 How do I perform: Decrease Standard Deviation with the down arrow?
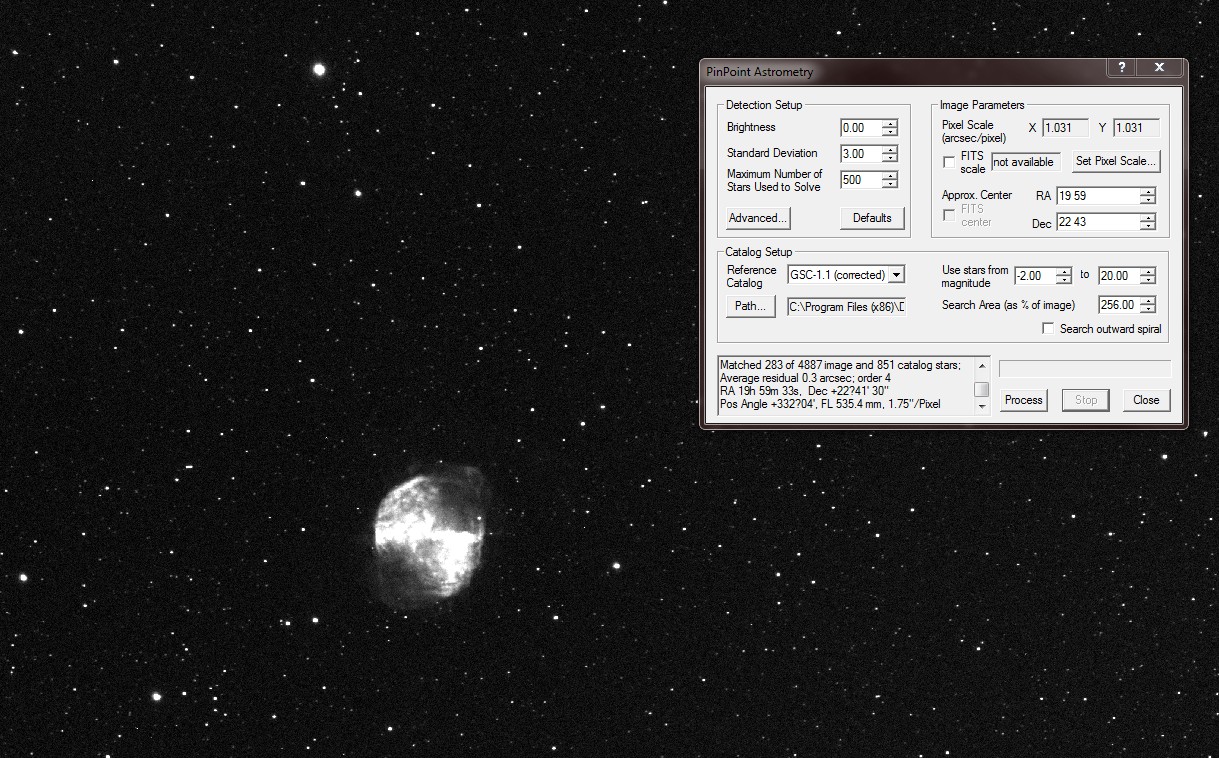(x=890, y=158)
